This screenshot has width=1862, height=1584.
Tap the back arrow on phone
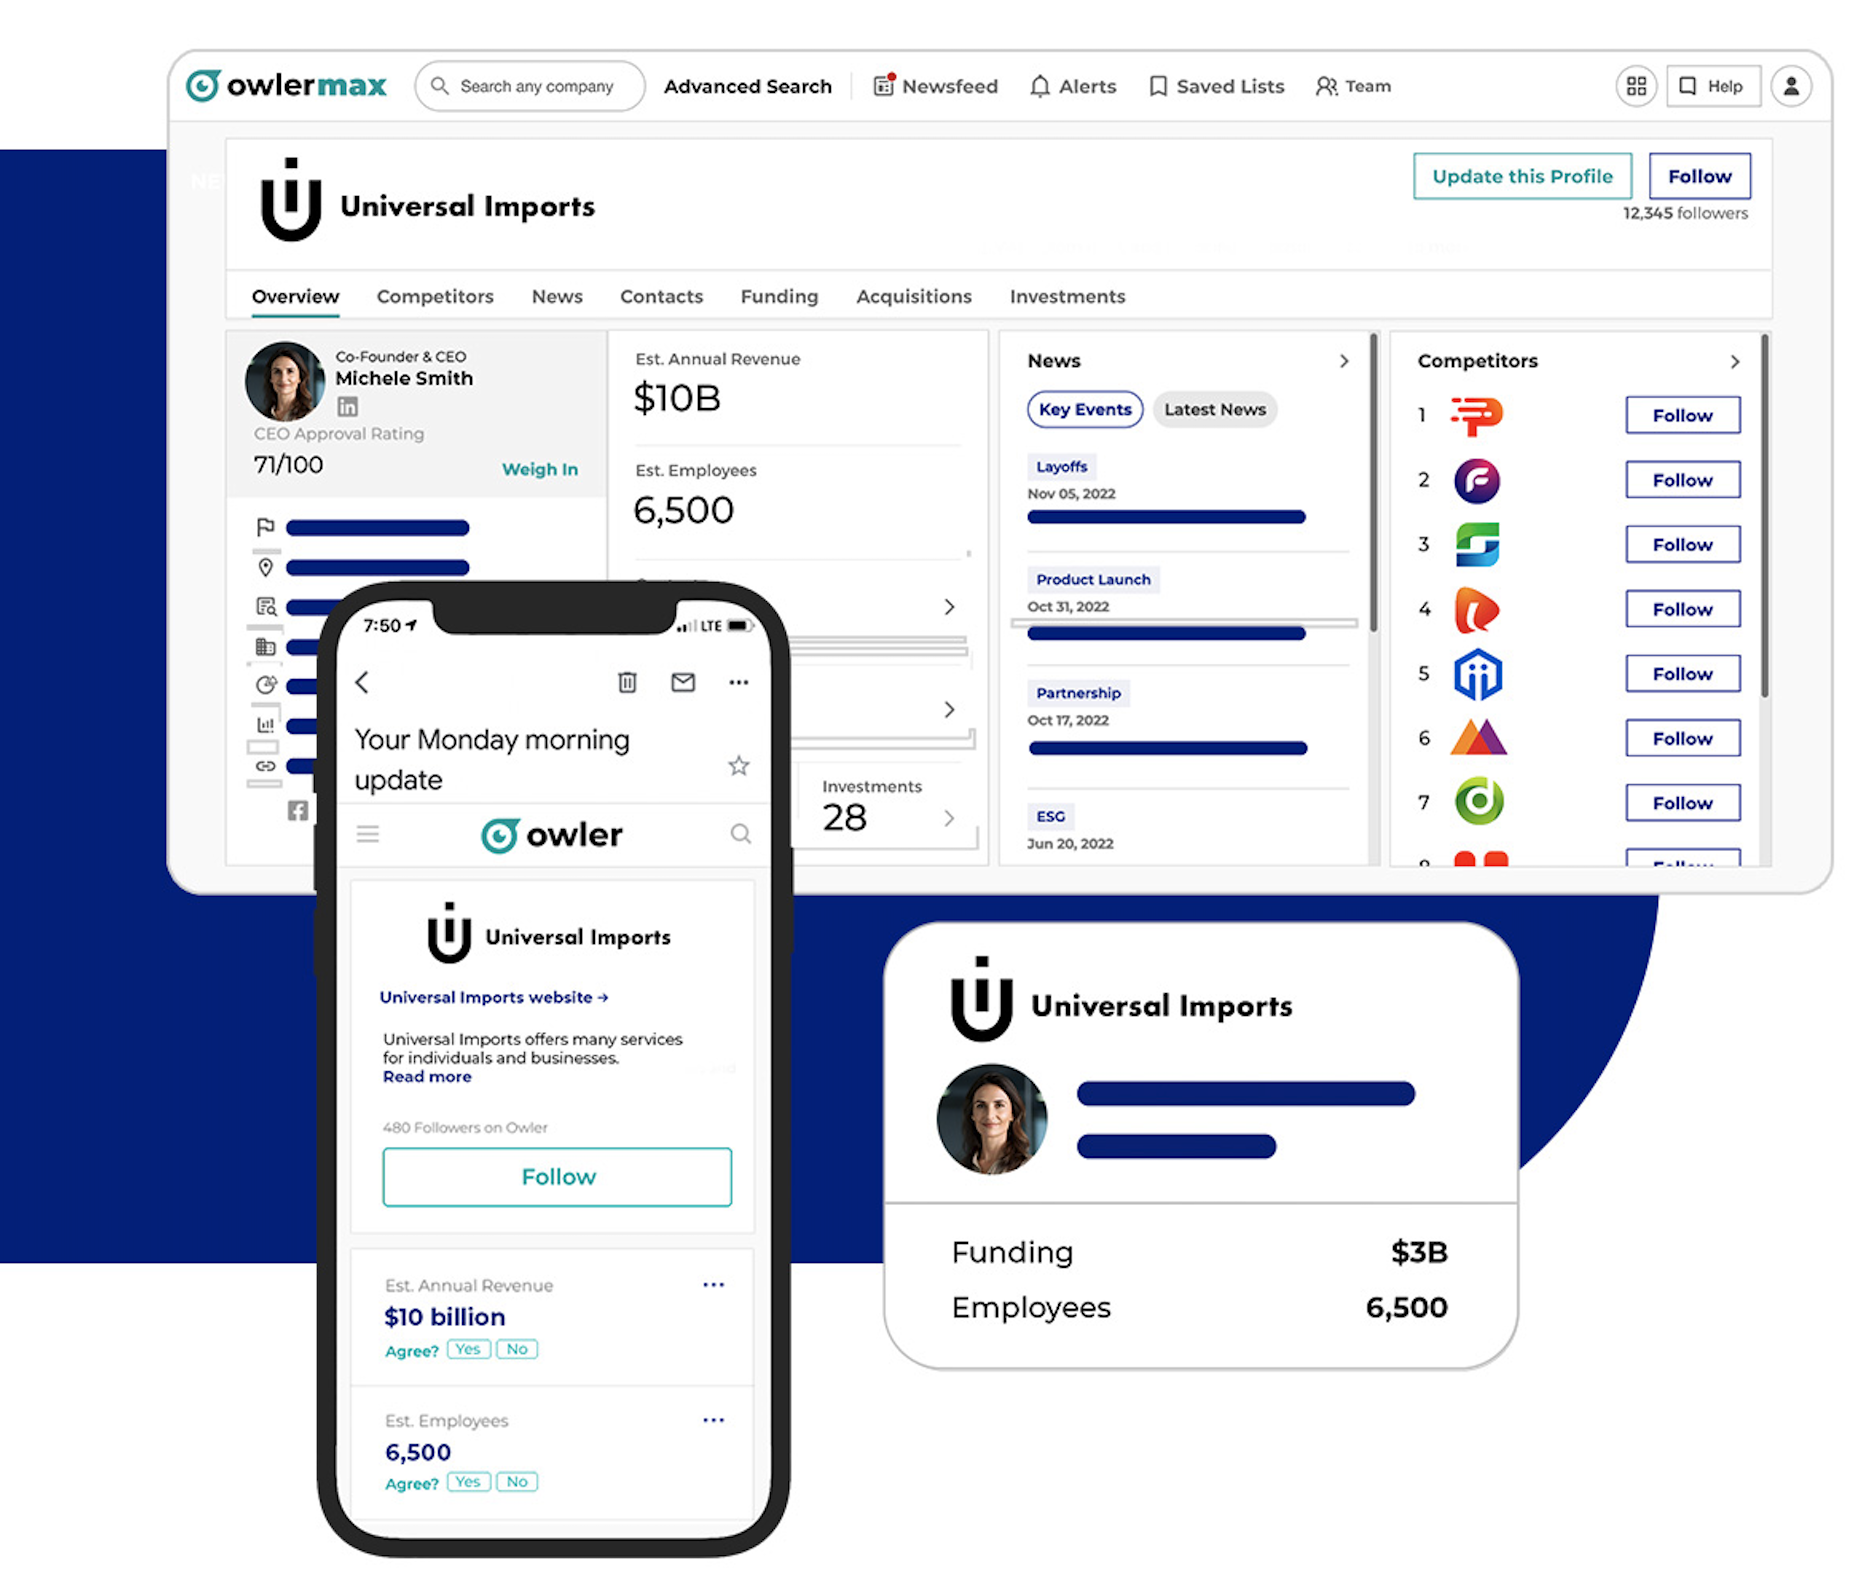(x=362, y=682)
